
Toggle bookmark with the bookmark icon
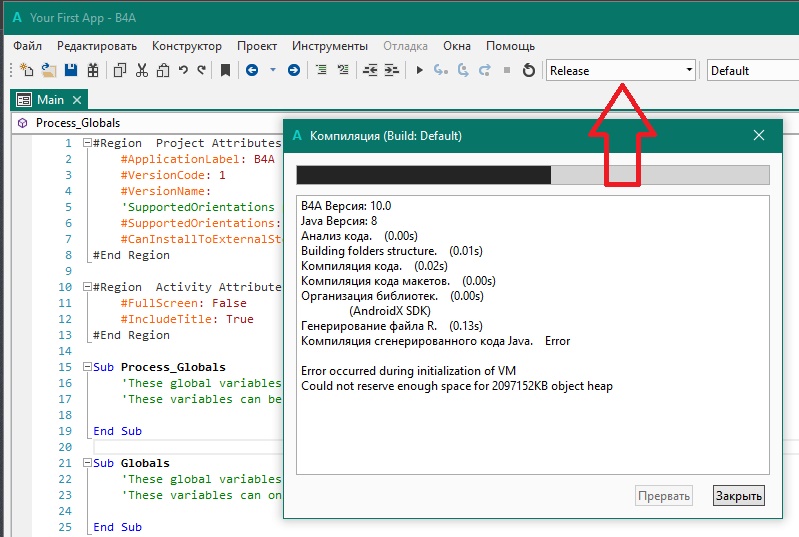point(226,70)
